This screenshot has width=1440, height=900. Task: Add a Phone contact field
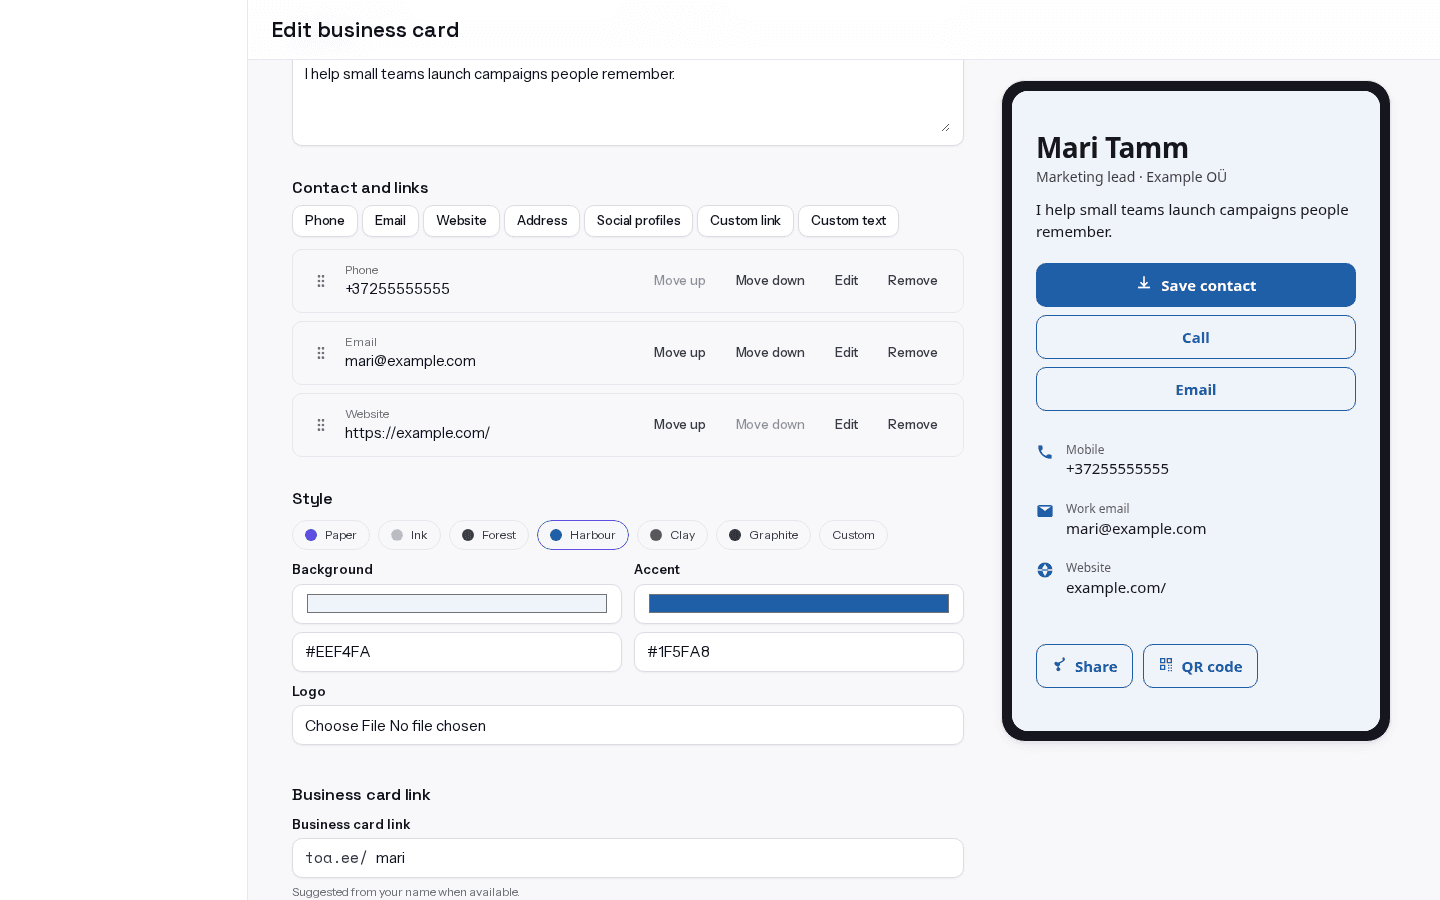coord(325,221)
